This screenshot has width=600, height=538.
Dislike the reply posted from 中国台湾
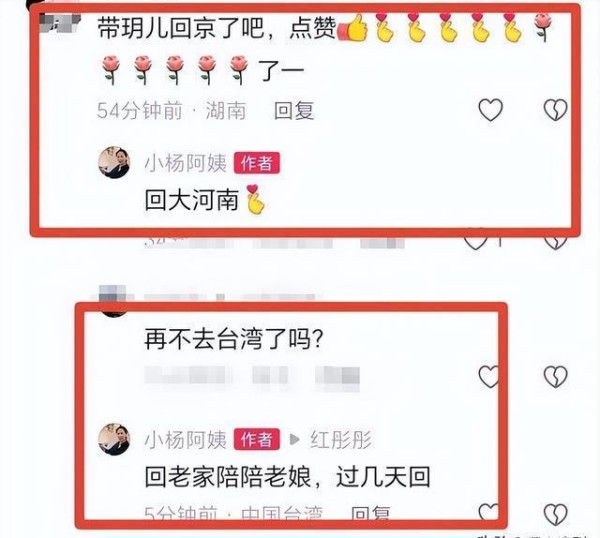tap(555, 514)
